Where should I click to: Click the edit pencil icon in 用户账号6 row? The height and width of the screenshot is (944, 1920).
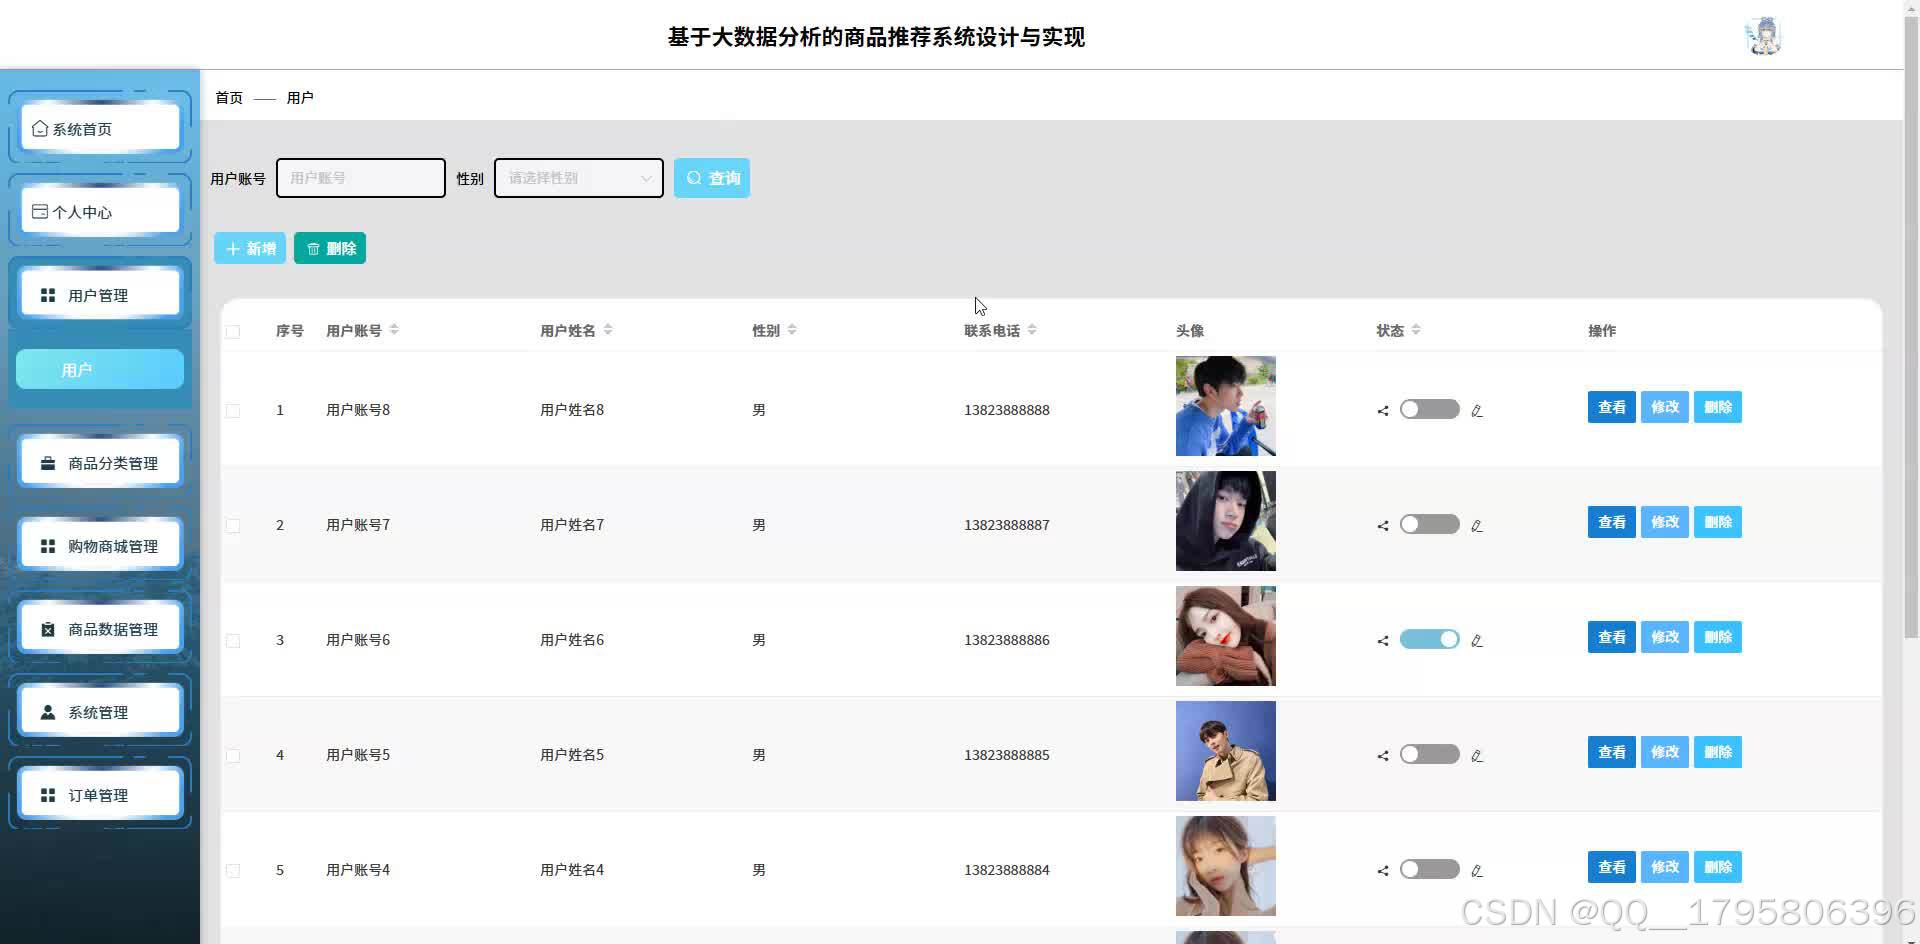pyautogui.click(x=1477, y=640)
